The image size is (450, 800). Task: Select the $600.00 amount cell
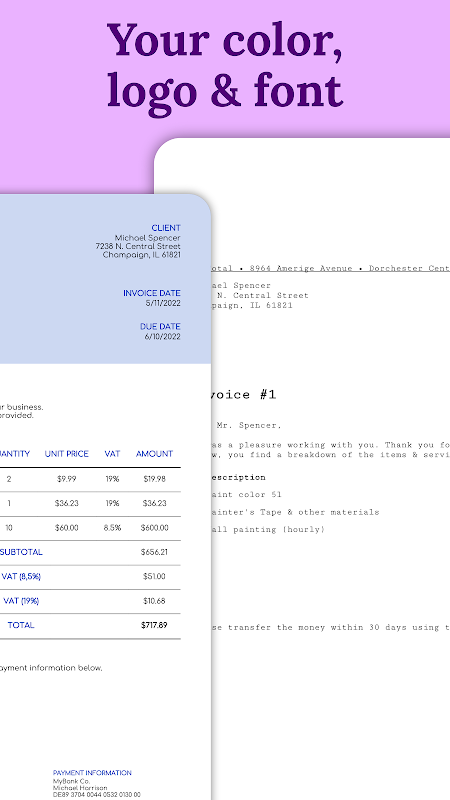[x=154, y=528]
